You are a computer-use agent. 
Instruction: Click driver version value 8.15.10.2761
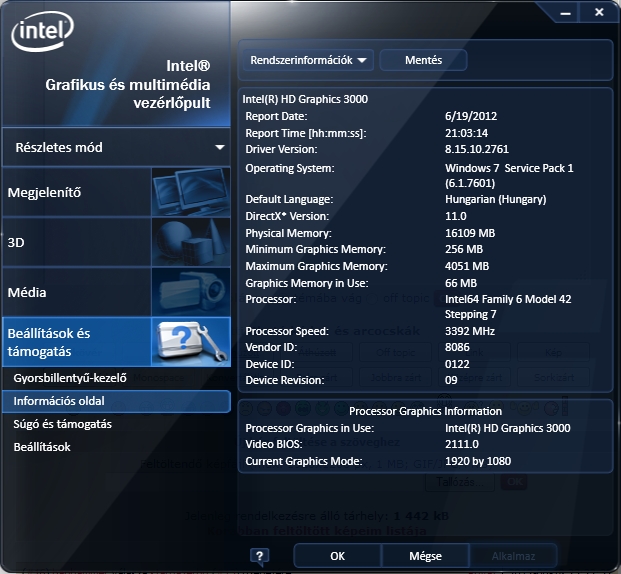click(x=476, y=149)
